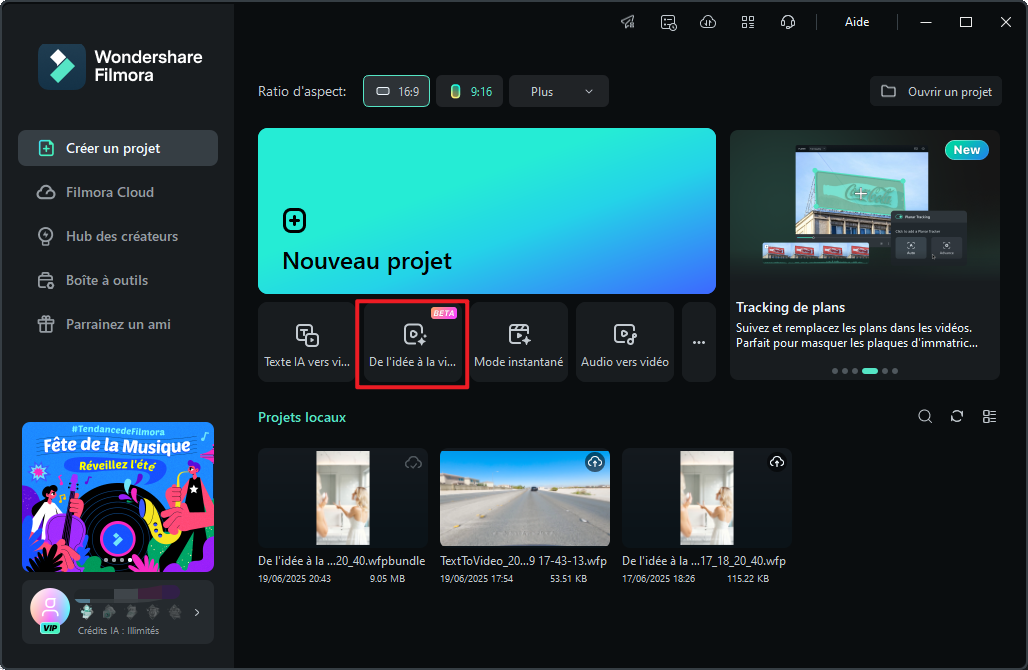The height and width of the screenshot is (670, 1028).
Task: Upload 17/06/2025 project to cloud
Action: coord(777,462)
